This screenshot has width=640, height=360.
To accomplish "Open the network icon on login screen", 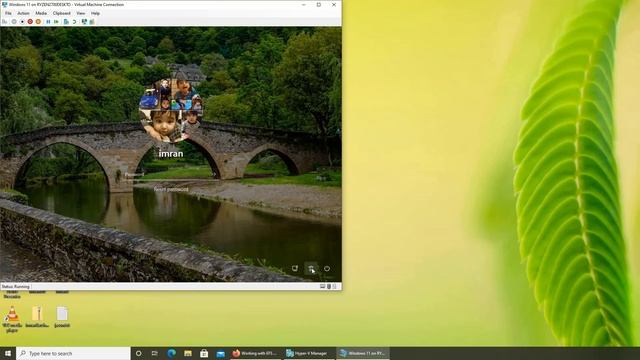I will point(295,268).
